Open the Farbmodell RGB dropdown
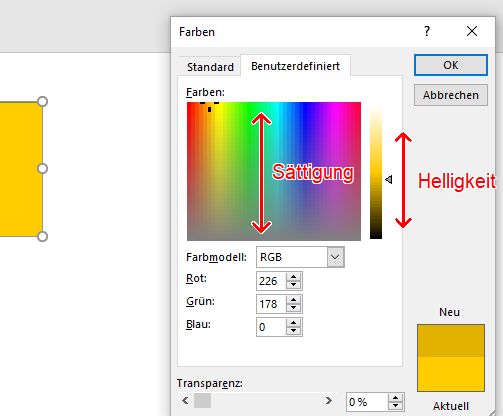 click(x=335, y=257)
